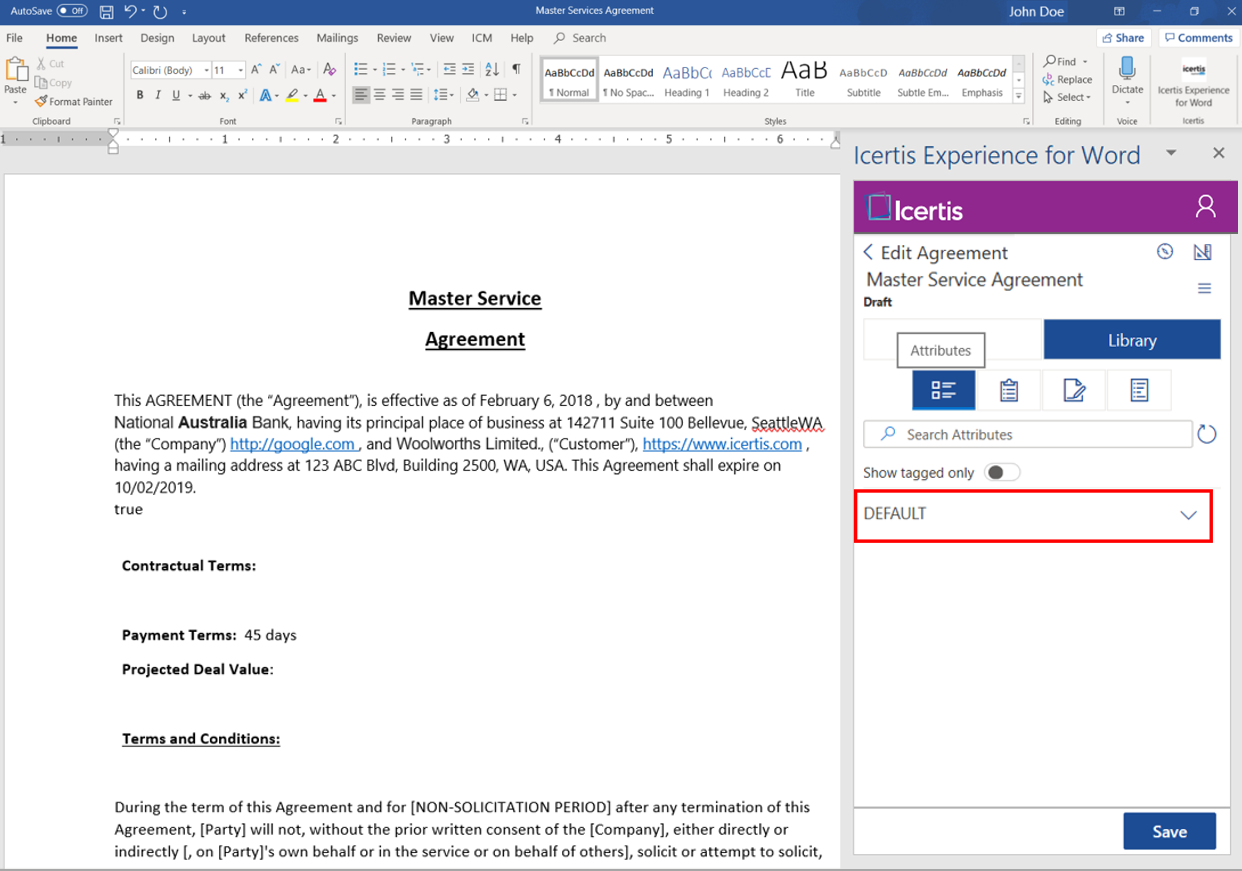This screenshot has height=871, width=1242.
Task: Open the References ribbon tab
Action: [271, 38]
